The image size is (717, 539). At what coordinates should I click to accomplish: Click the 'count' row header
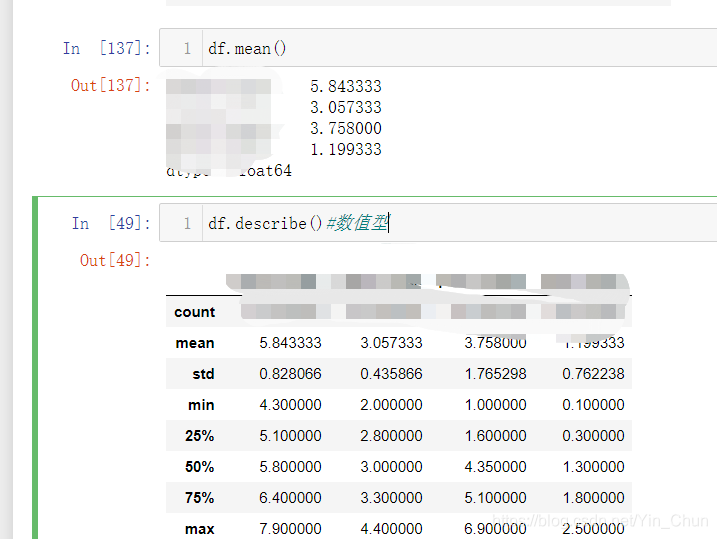(194, 312)
